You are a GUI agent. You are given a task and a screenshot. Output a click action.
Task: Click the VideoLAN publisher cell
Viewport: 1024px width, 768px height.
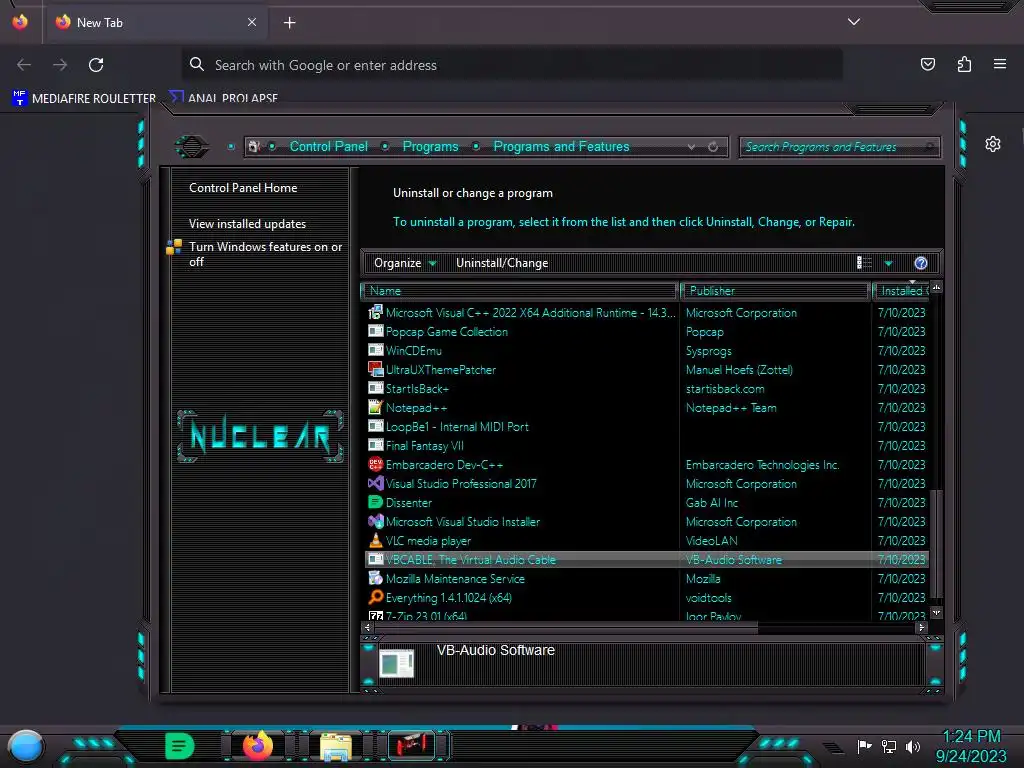point(712,541)
